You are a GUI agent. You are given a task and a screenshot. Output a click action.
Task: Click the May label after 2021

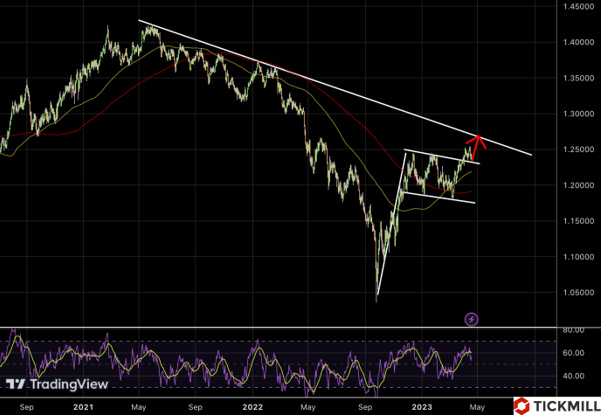tap(138, 407)
